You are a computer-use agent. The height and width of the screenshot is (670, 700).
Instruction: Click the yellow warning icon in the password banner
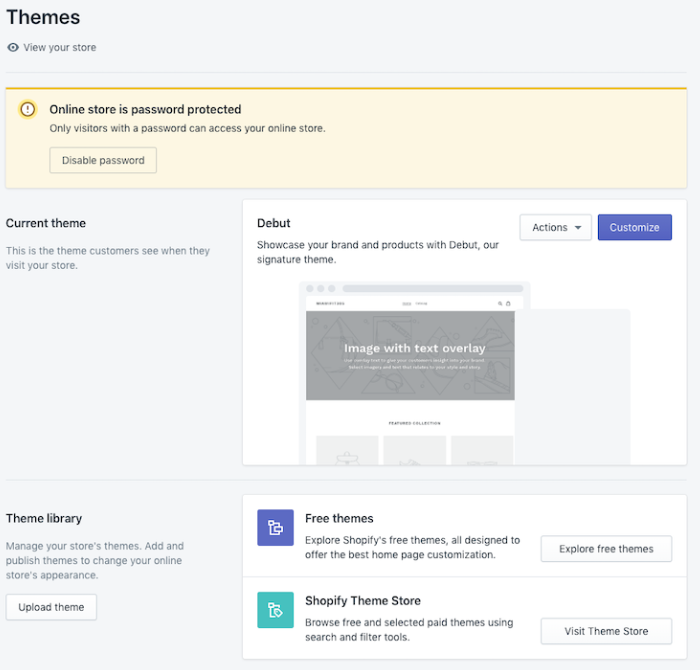pyautogui.click(x=28, y=110)
